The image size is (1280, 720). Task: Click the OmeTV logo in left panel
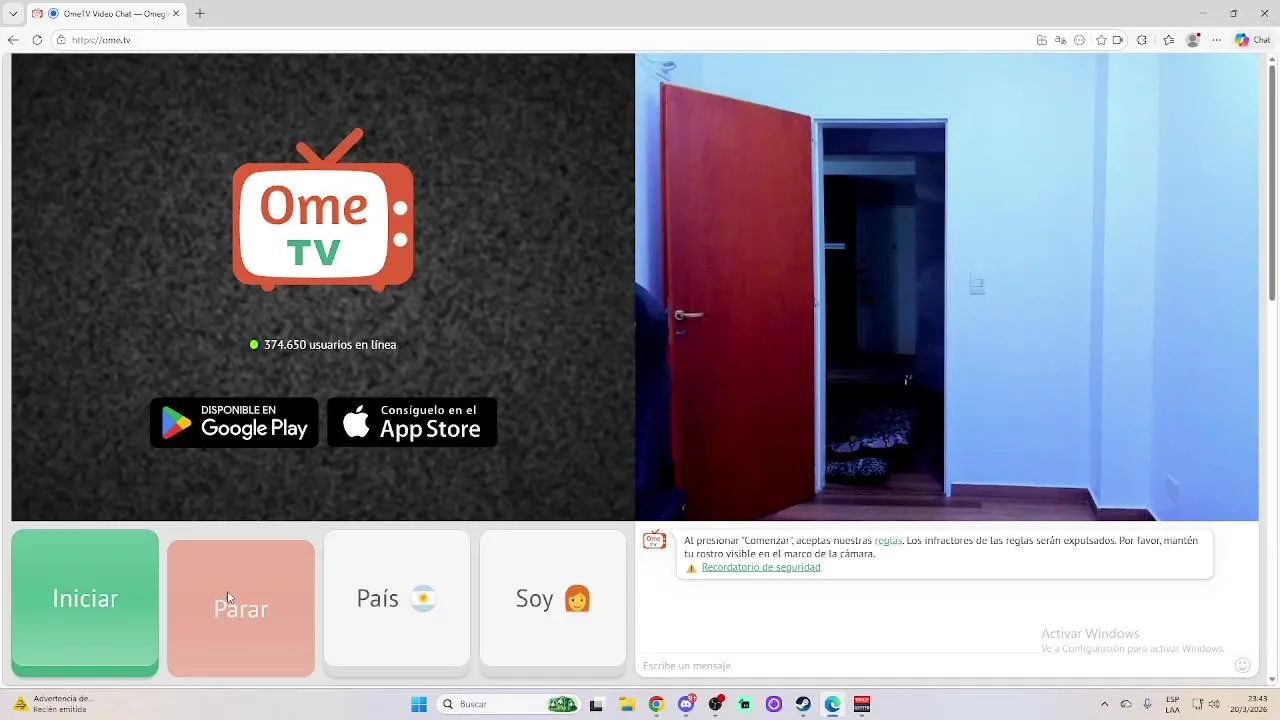point(323,210)
